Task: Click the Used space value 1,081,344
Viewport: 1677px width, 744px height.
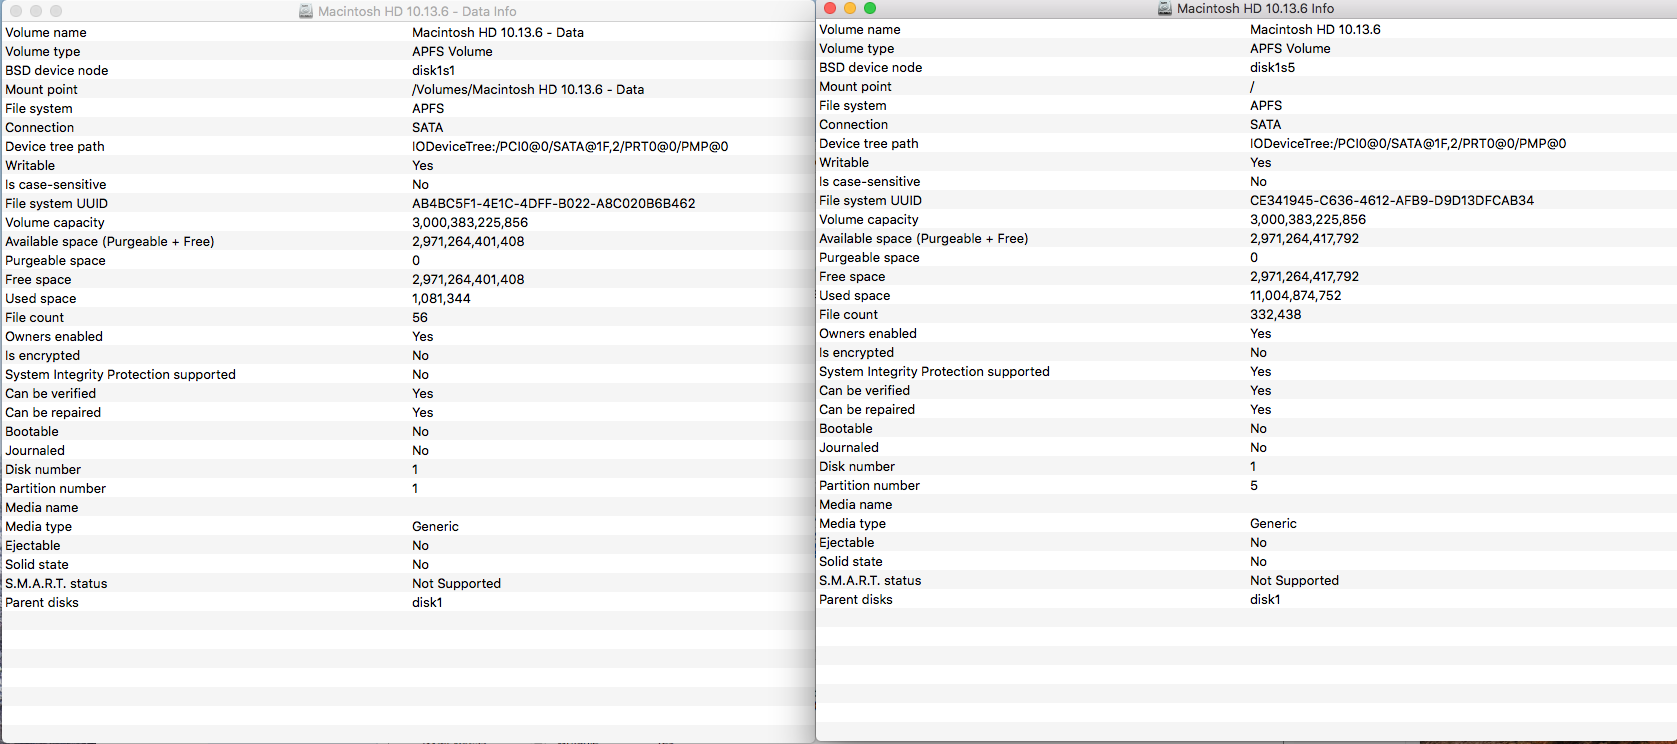Action: [441, 299]
